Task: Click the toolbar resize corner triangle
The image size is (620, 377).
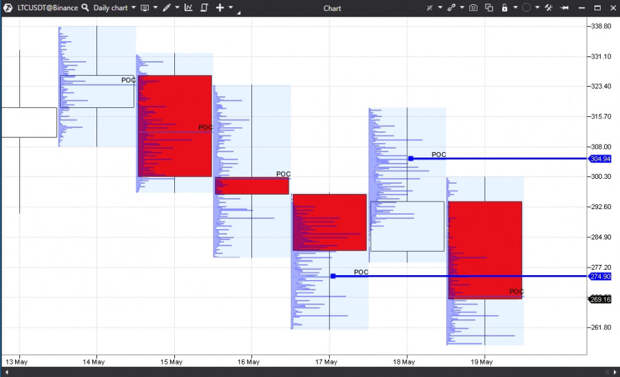Action: click(x=239, y=13)
